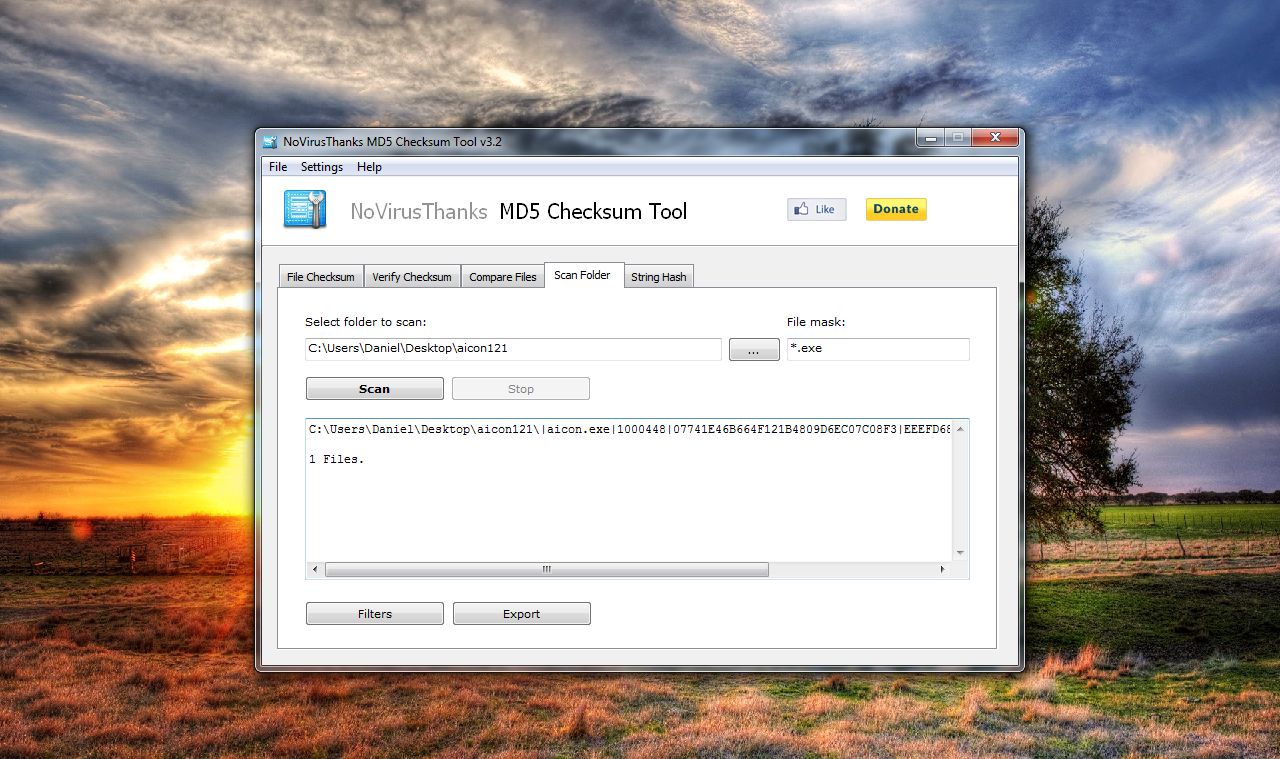Open the Settings menu
Screen dimensions: 1280x759
[322, 167]
